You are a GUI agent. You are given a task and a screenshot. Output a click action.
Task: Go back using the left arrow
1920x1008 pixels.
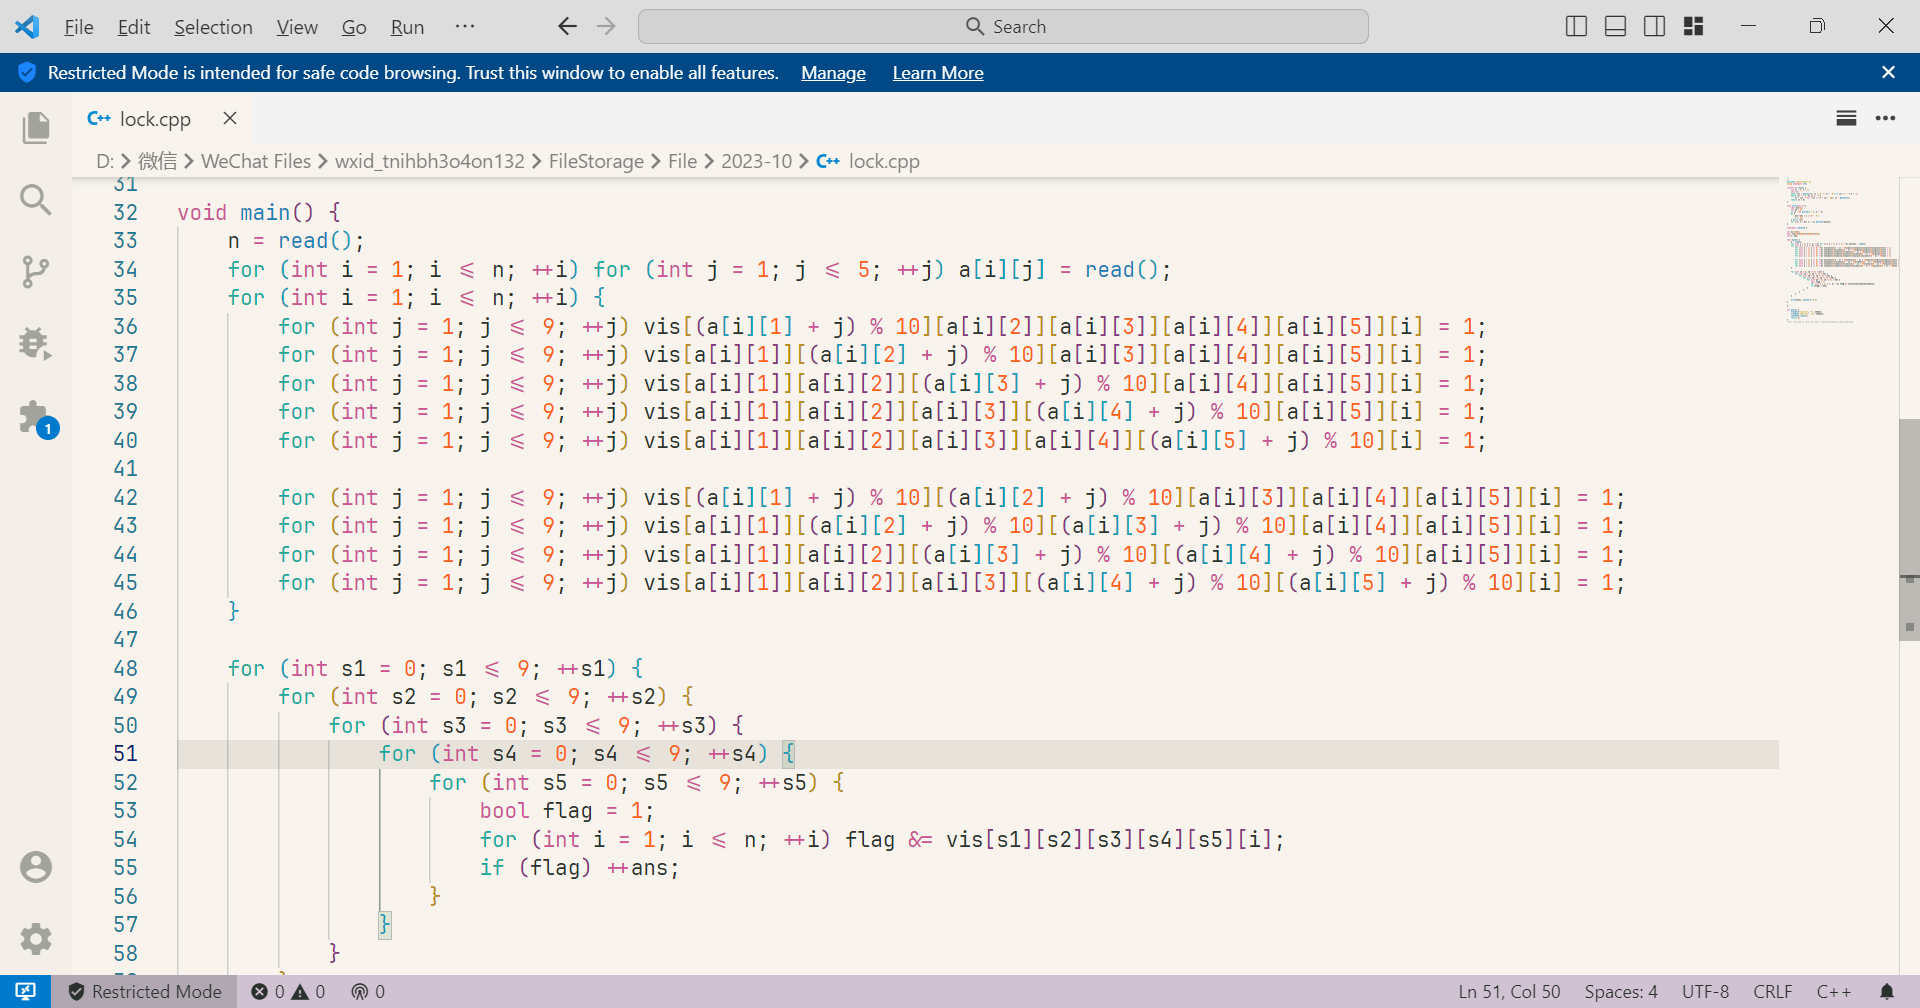click(x=567, y=26)
